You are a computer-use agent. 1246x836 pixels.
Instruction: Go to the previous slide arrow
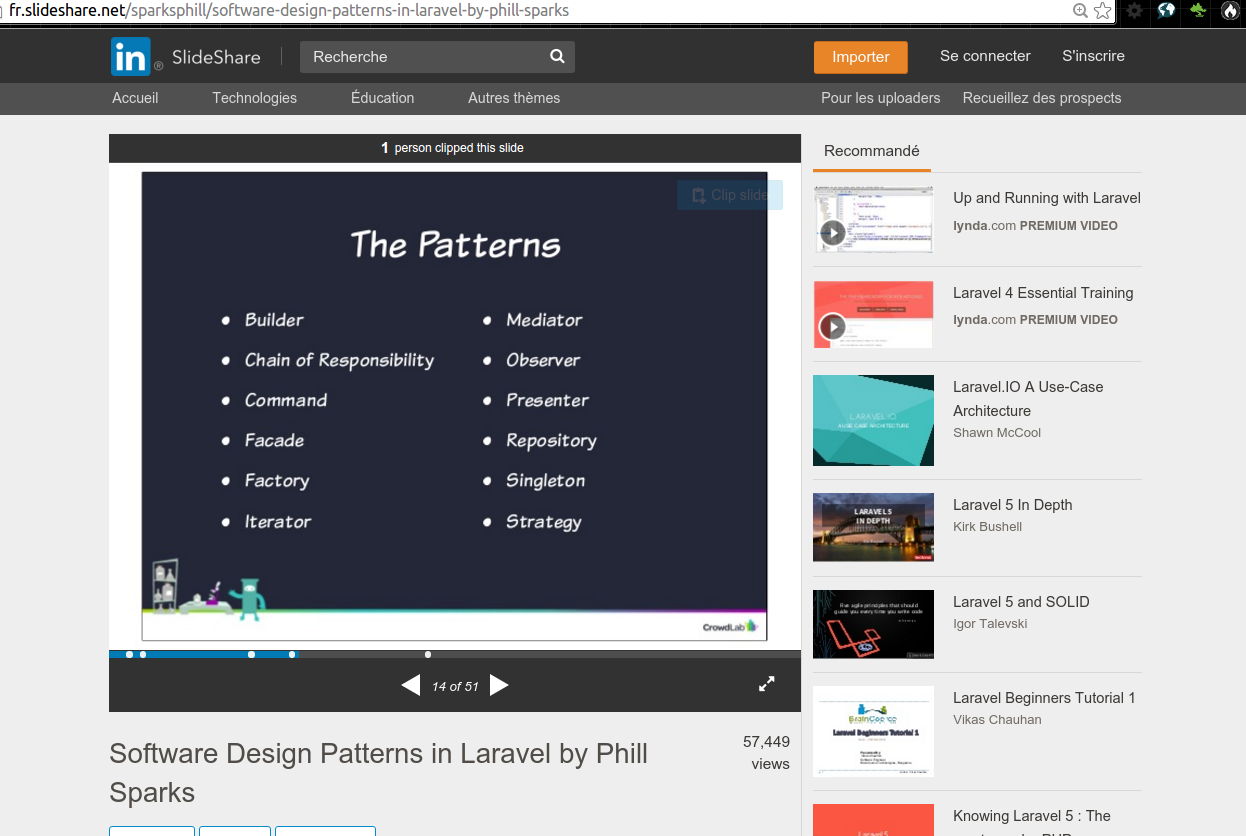(410, 685)
